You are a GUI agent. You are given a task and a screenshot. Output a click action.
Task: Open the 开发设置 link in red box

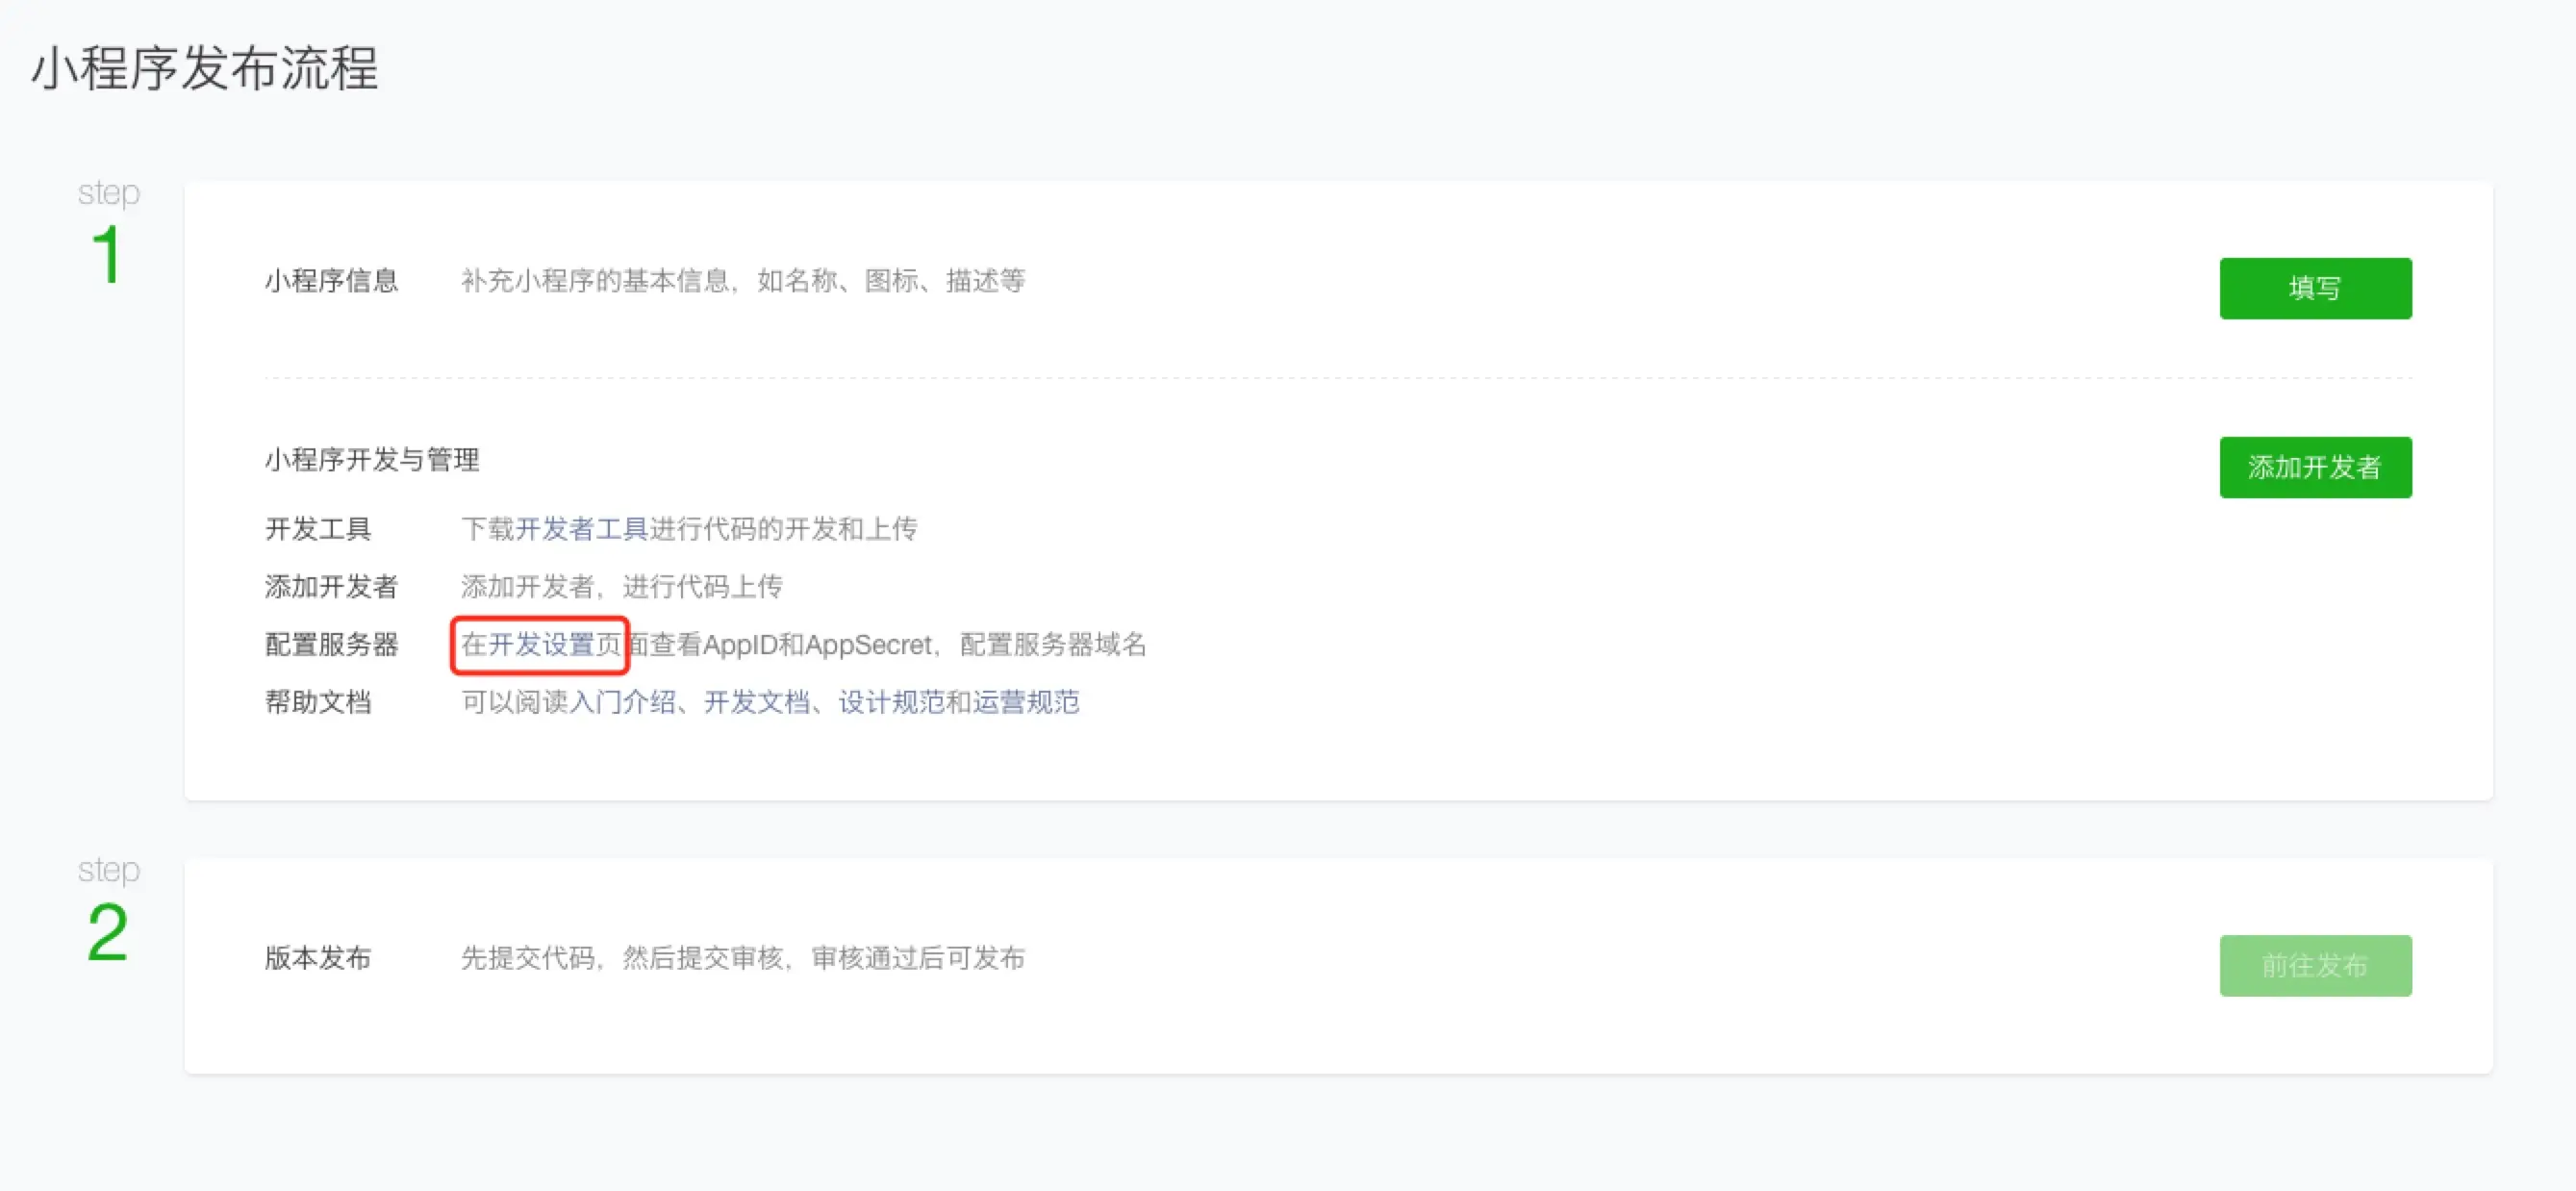click(x=541, y=644)
